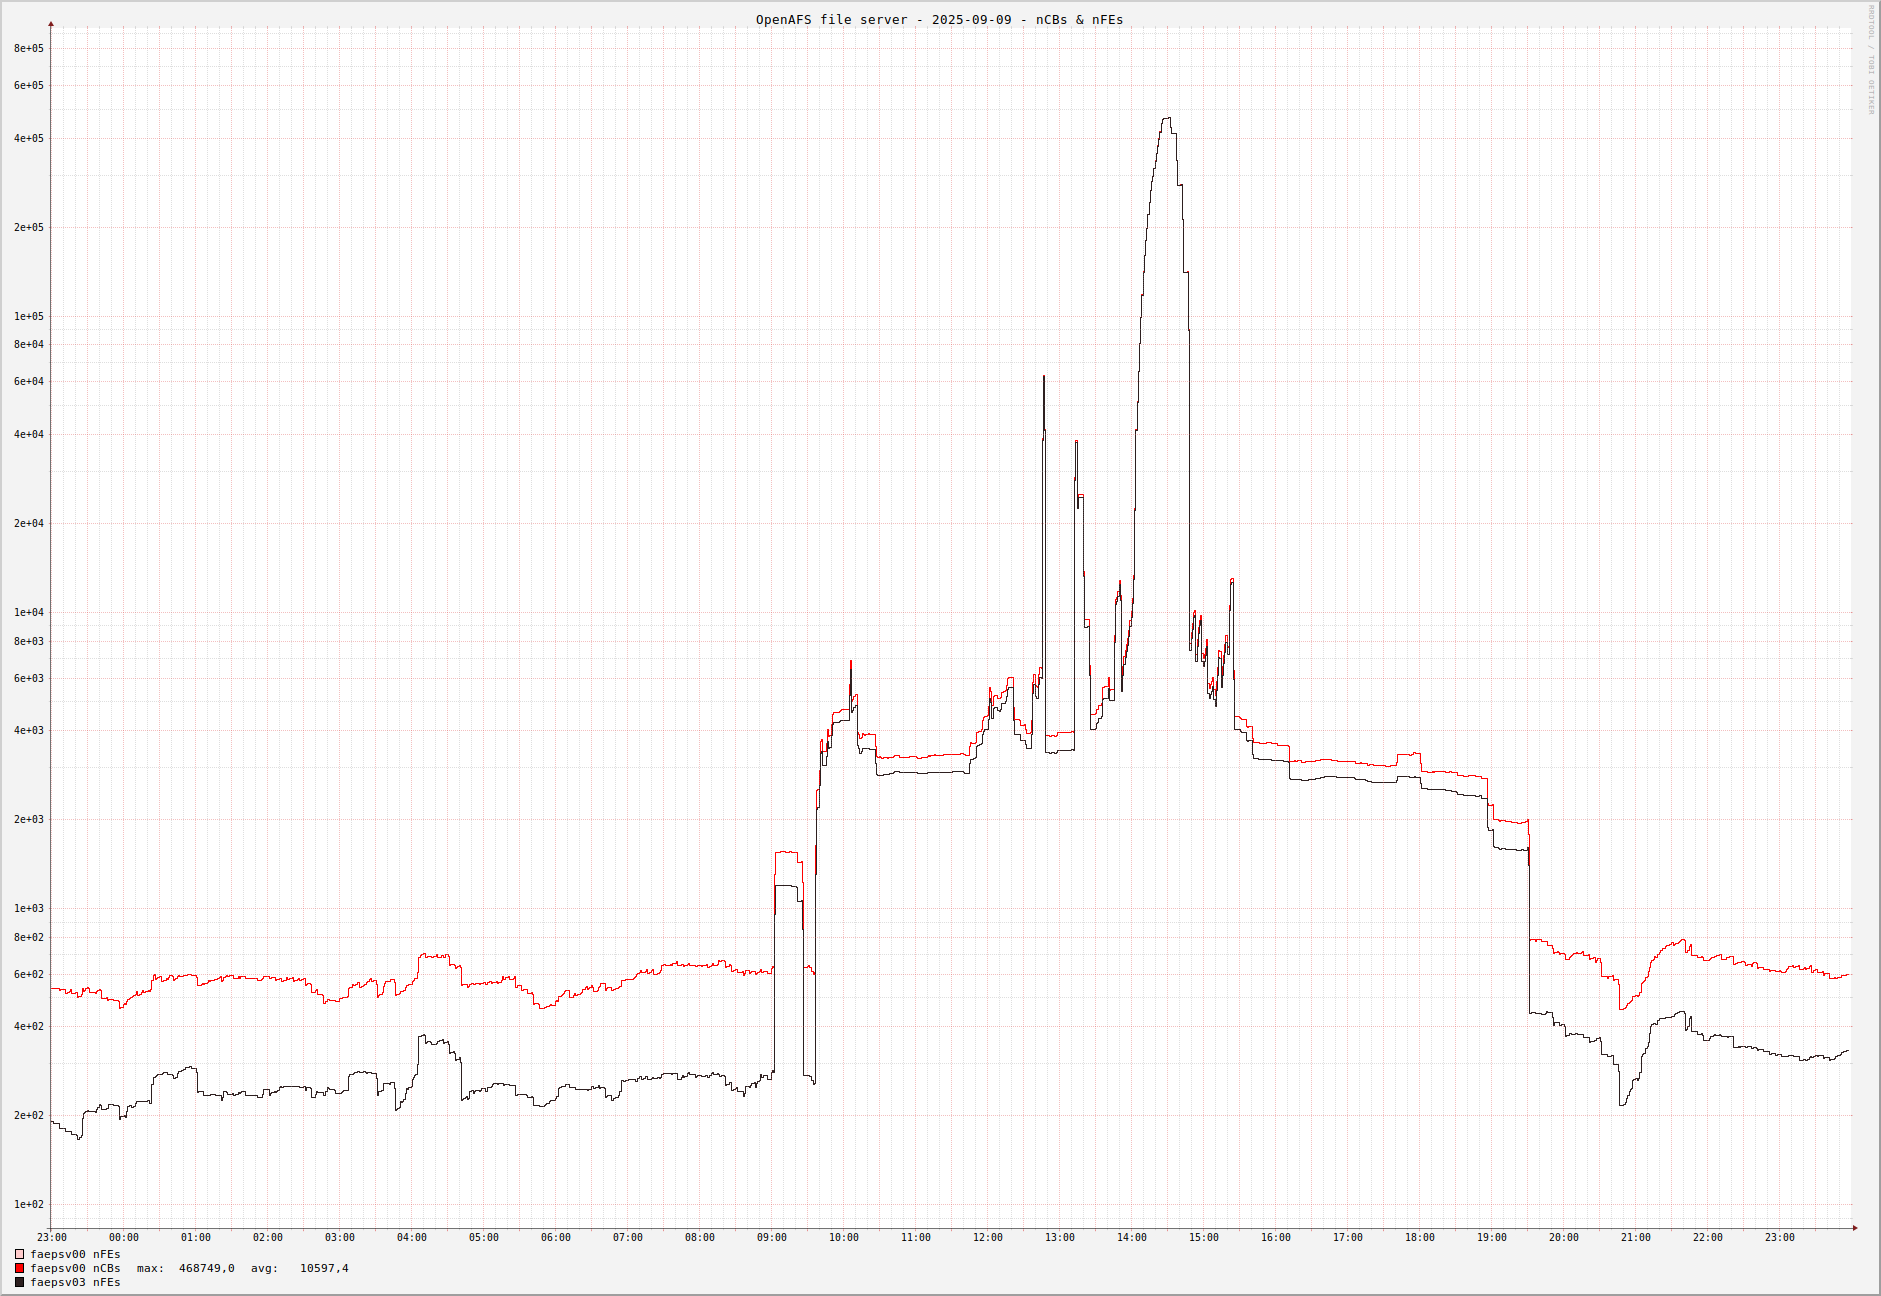Click the y-axis label '4e+02'
This screenshot has width=1881, height=1296.
tap(29, 1026)
